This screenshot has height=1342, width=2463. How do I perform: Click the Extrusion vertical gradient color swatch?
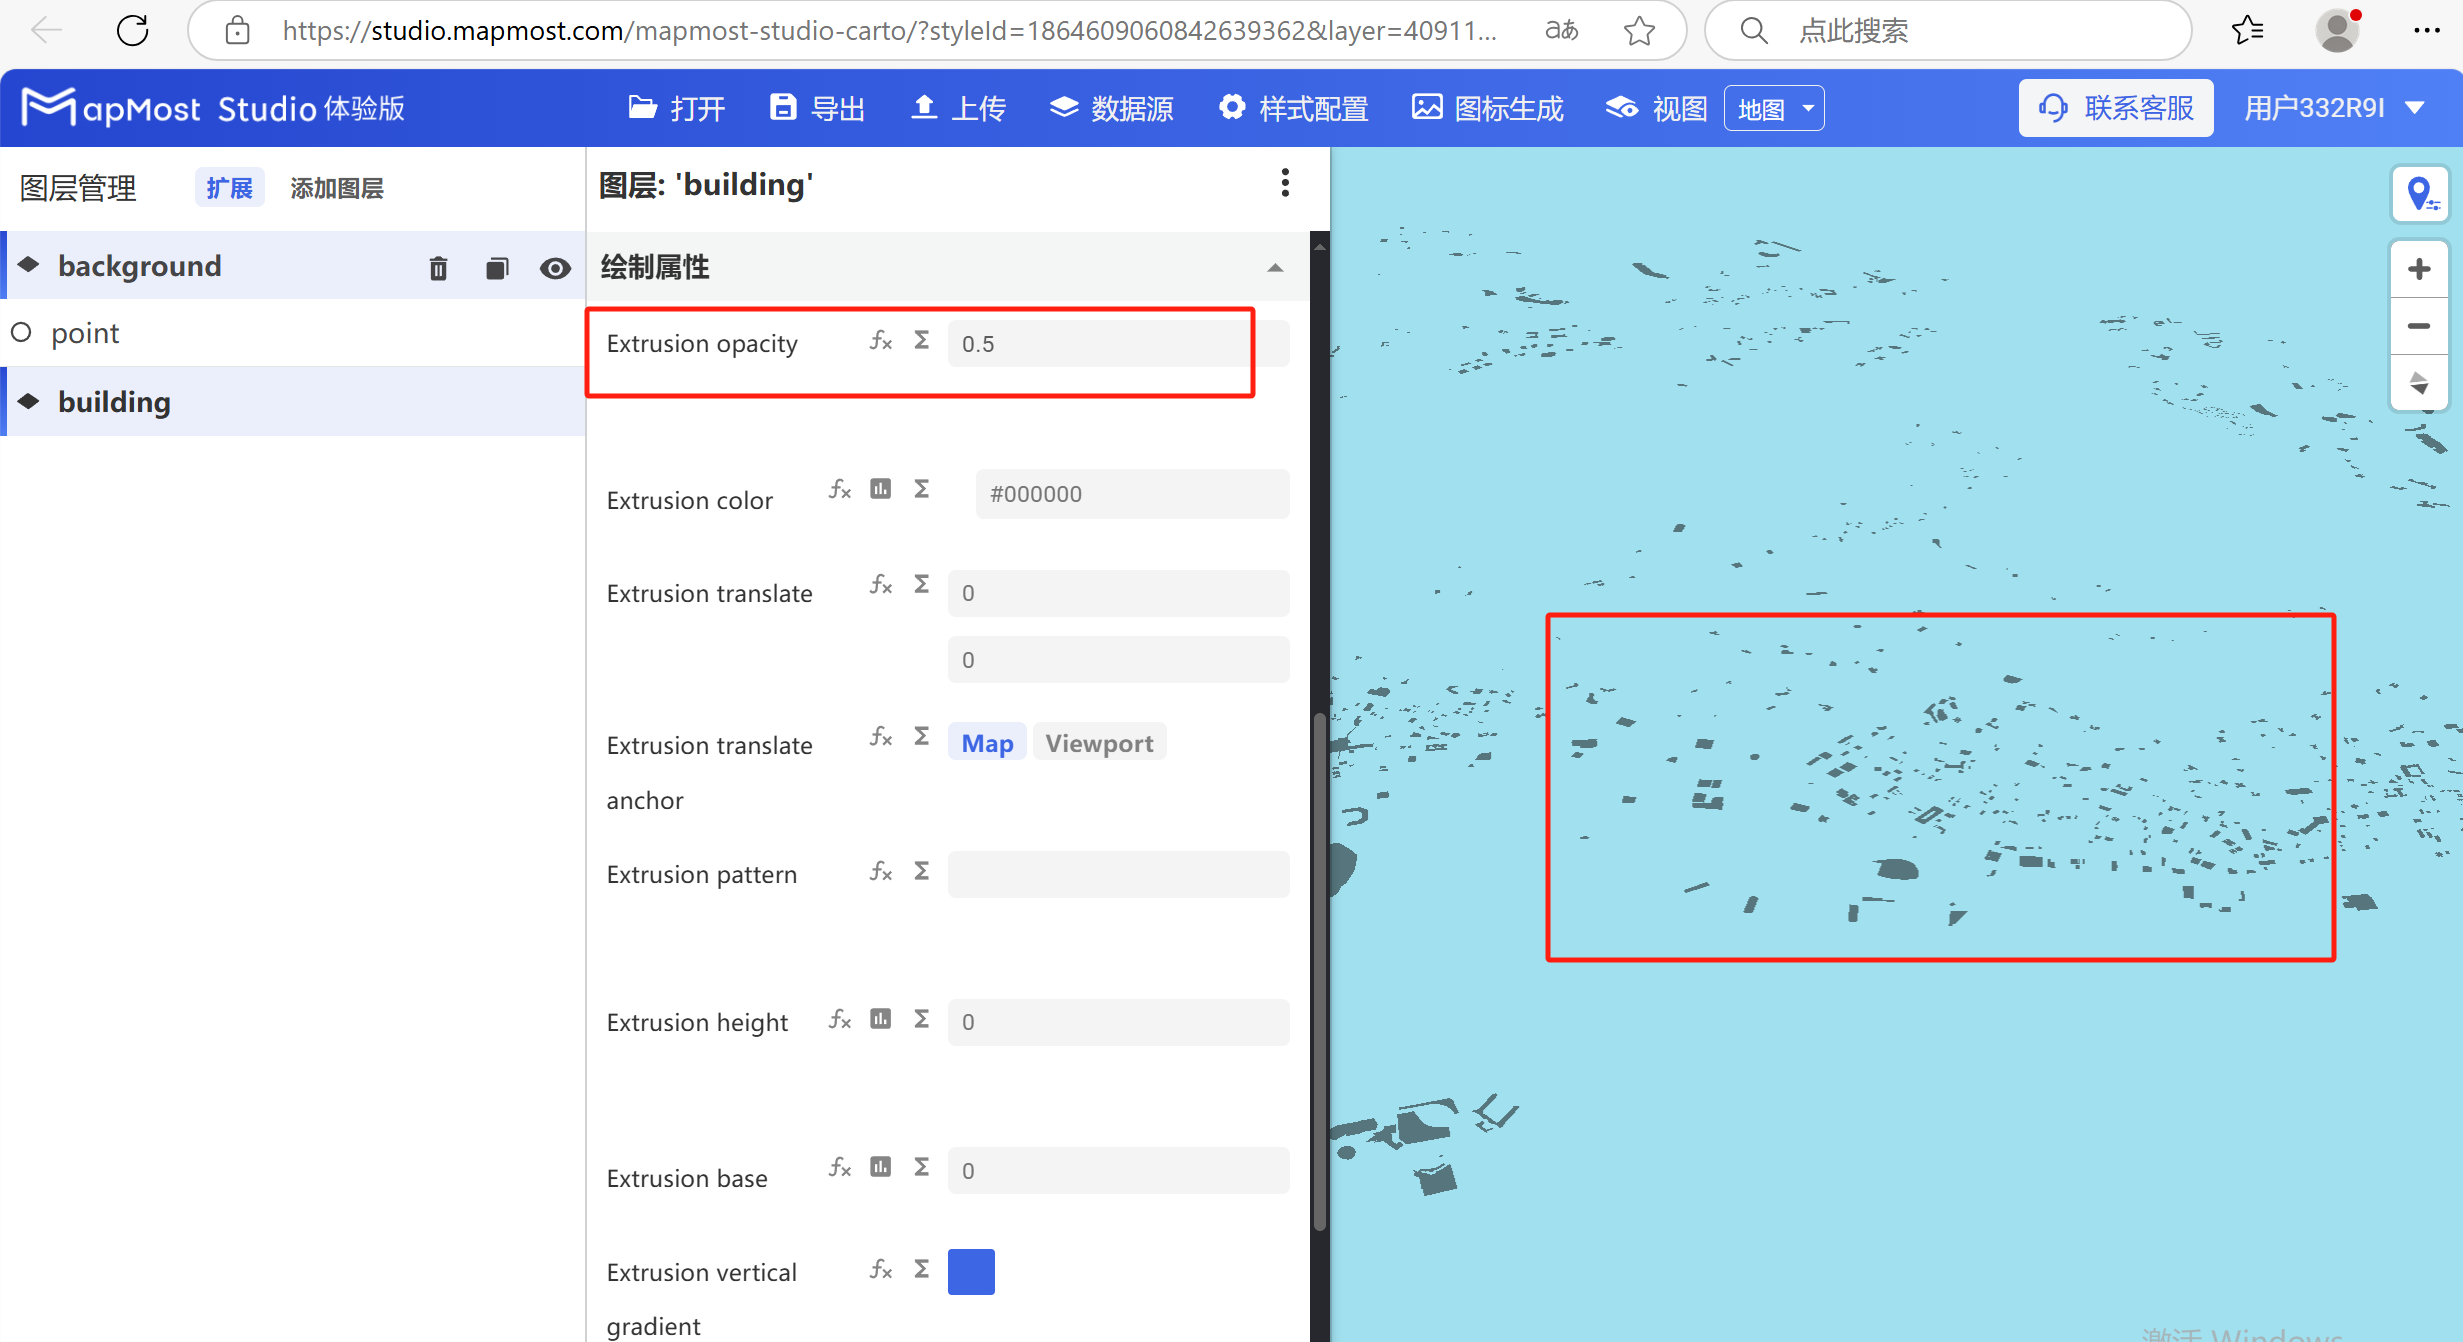pos(970,1271)
